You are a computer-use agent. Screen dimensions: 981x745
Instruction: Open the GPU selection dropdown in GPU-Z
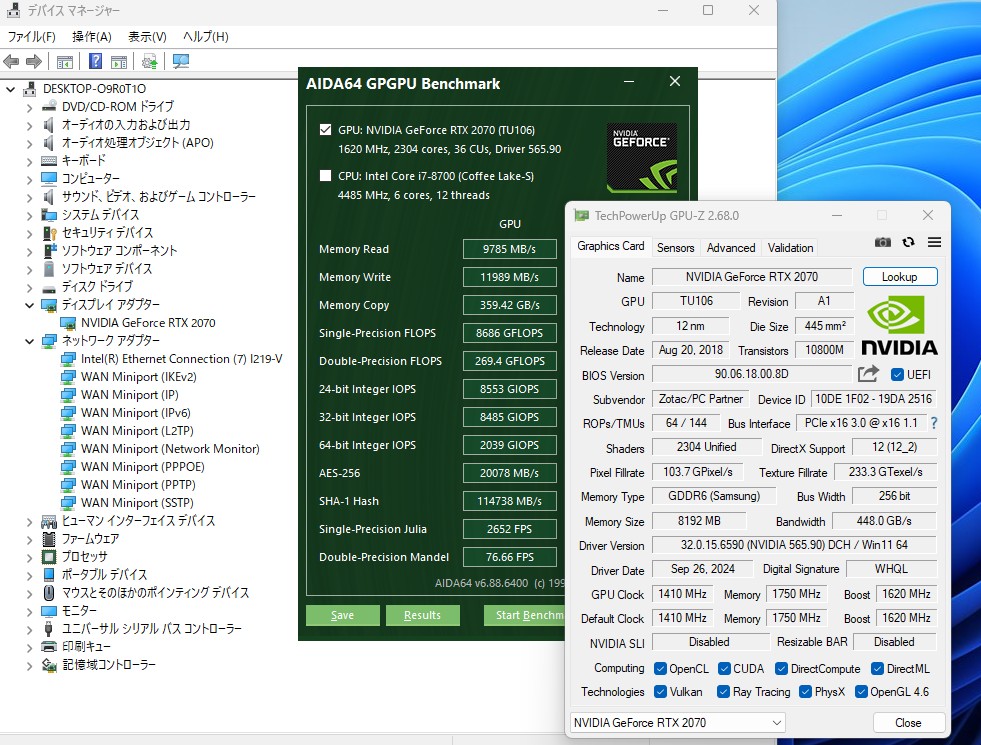777,723
